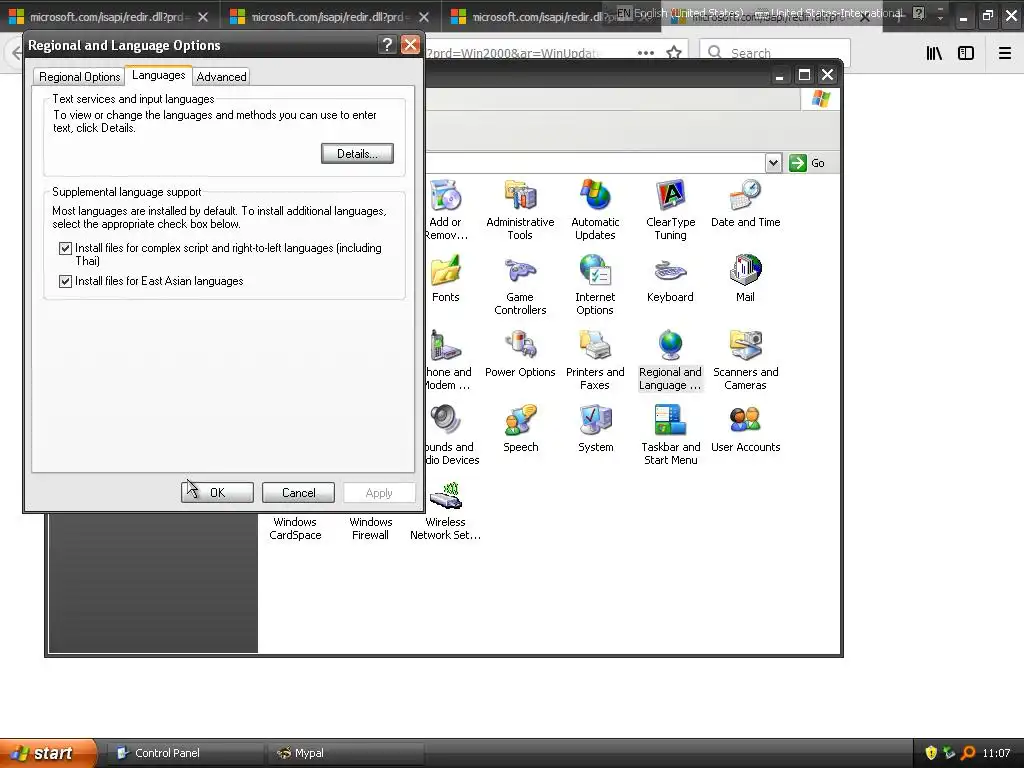This screenshot has height=768, width=1024.
Task: Click Windows CardSpace label
Action: click(295, 528)
